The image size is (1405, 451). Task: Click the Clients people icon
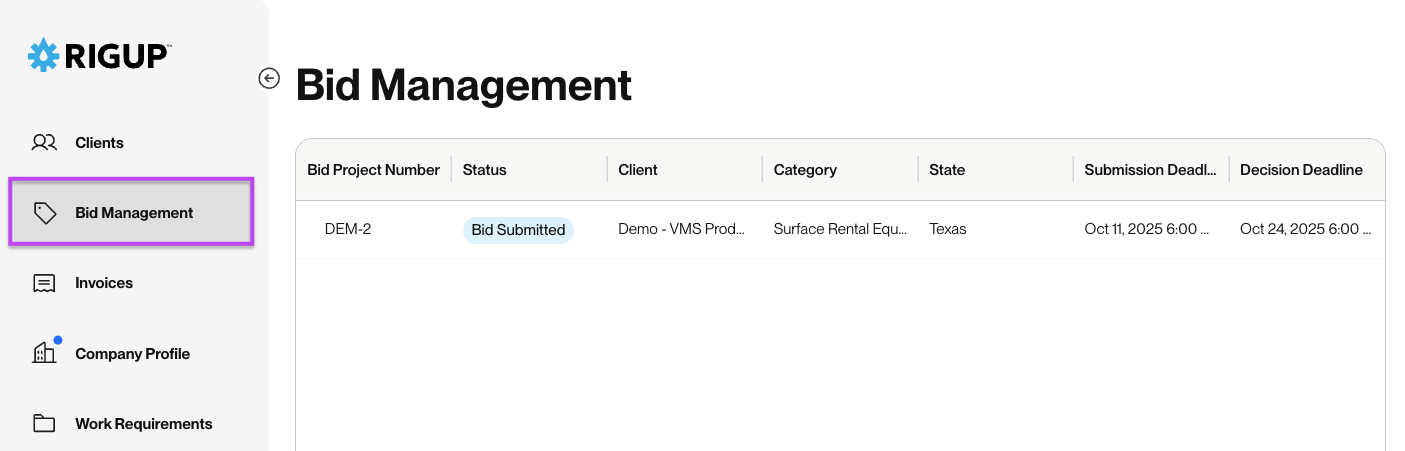pos(44,143)
